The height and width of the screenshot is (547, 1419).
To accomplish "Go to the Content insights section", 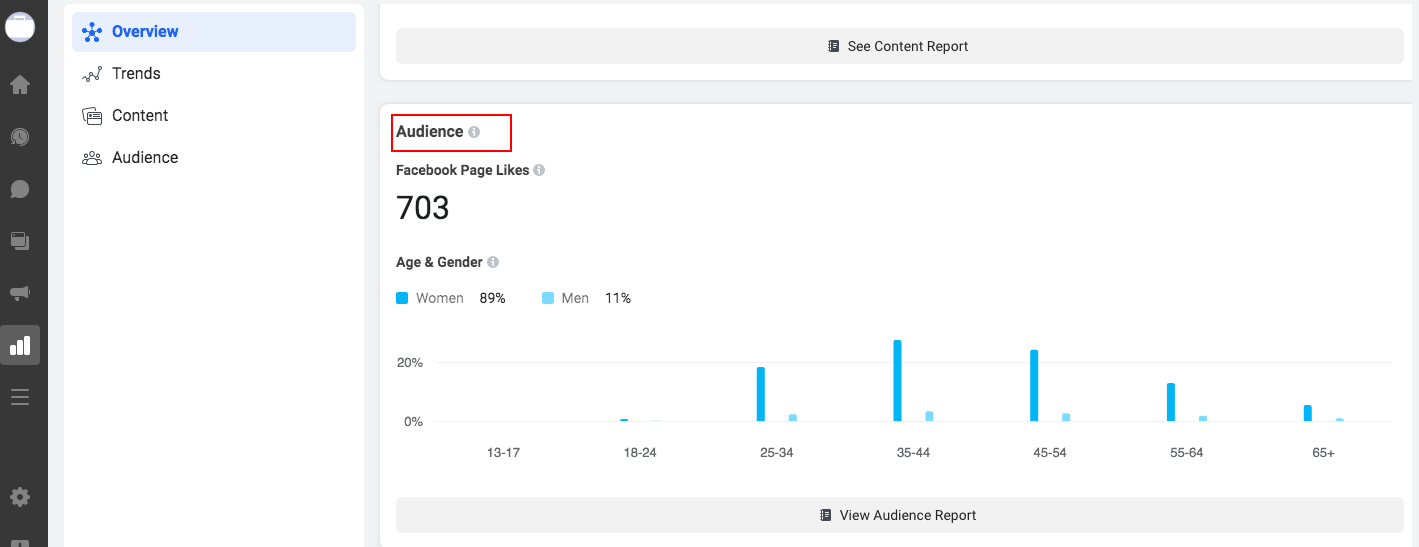I will 140,116.
